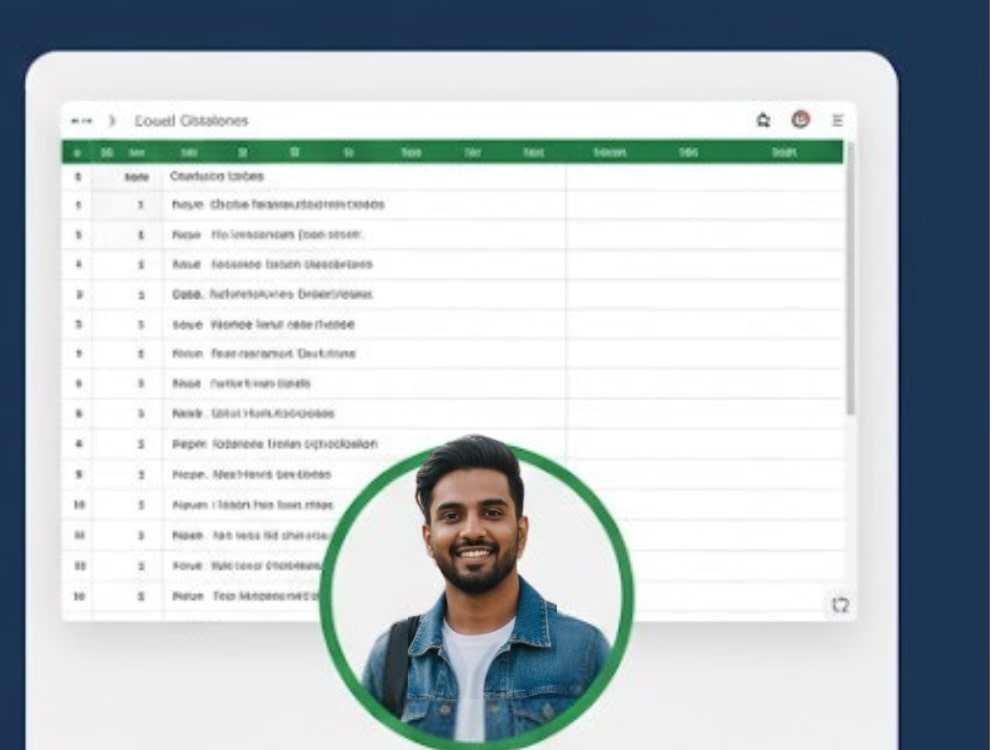
Task: Click the red circular icon in the toolbar
Action: click(x=800, y=119)
